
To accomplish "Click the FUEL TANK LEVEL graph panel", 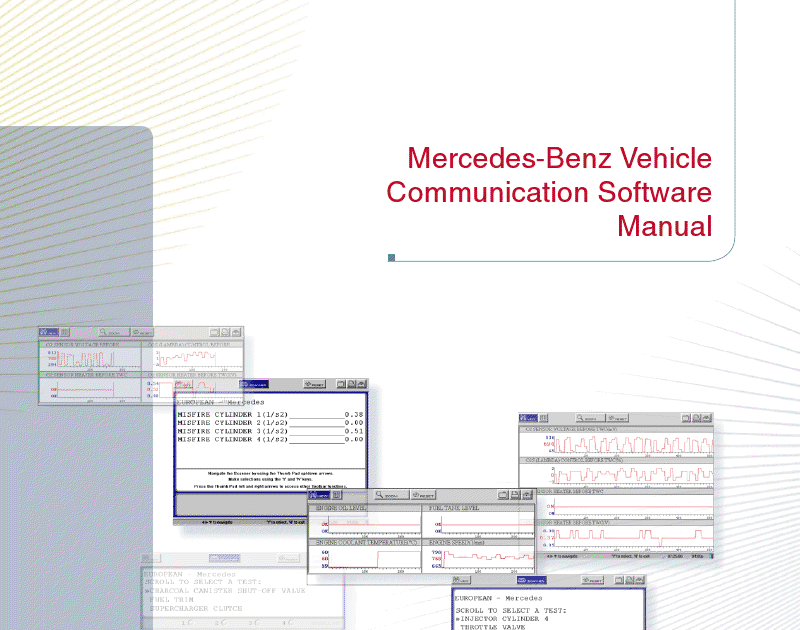I will pyautogui.click(x=479, y=521).
